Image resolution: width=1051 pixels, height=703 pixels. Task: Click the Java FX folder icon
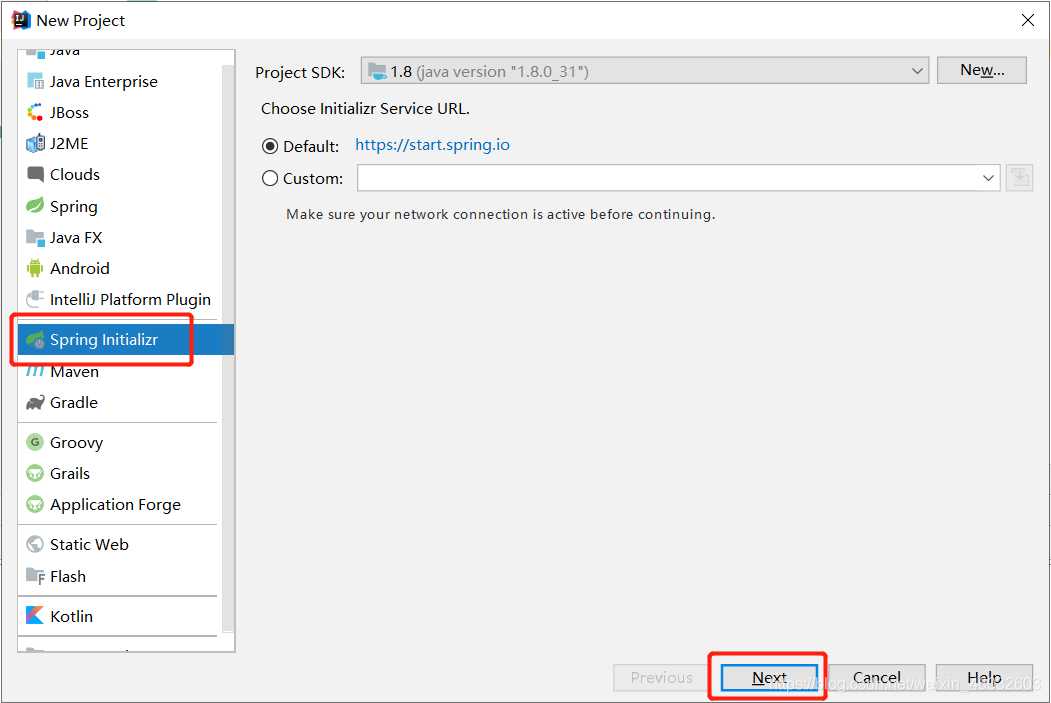coord(35,237)
